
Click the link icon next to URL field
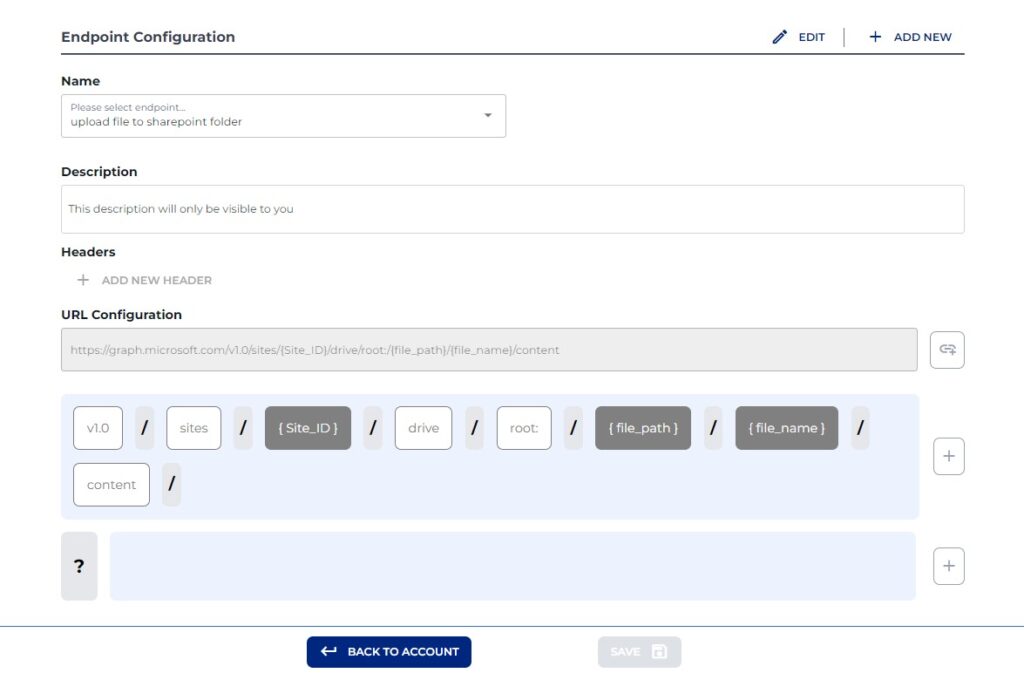[x=947, y=349]
